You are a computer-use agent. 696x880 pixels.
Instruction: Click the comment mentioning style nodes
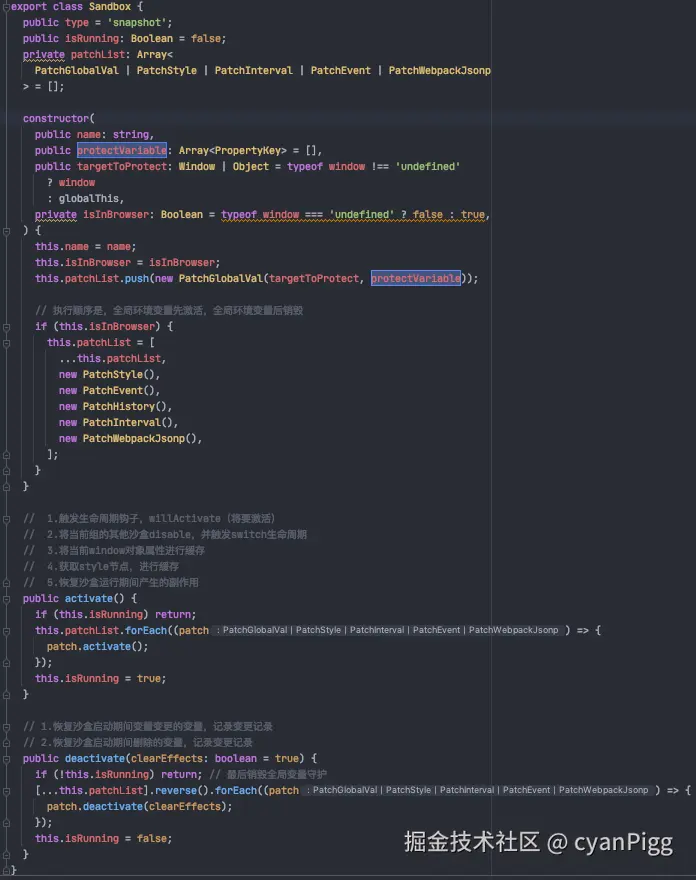[x=101, y=567]
